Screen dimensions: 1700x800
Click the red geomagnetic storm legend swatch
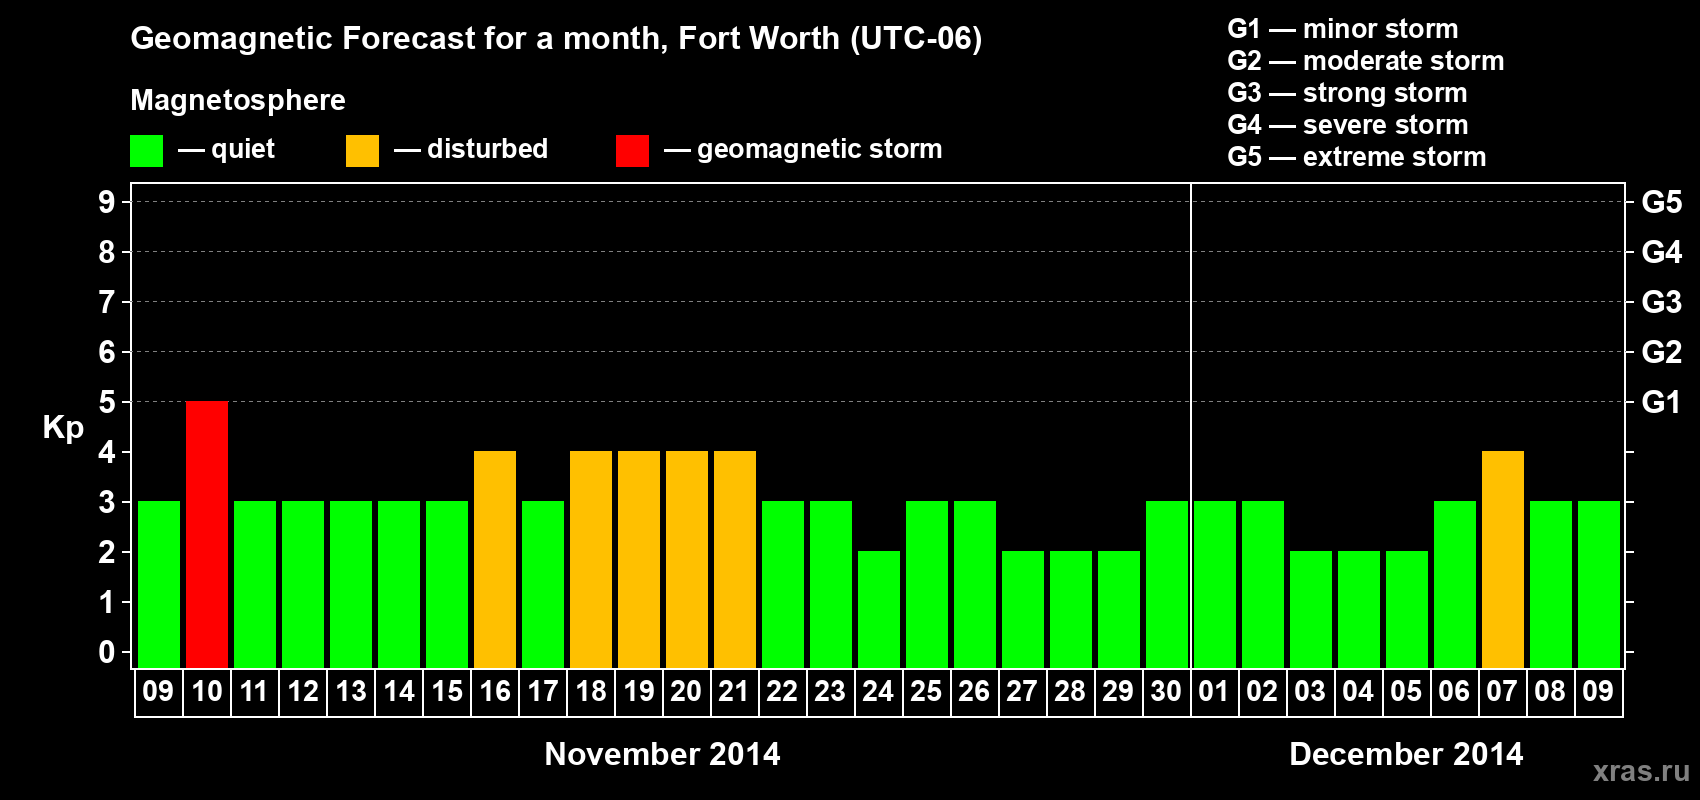coord(632,151)
